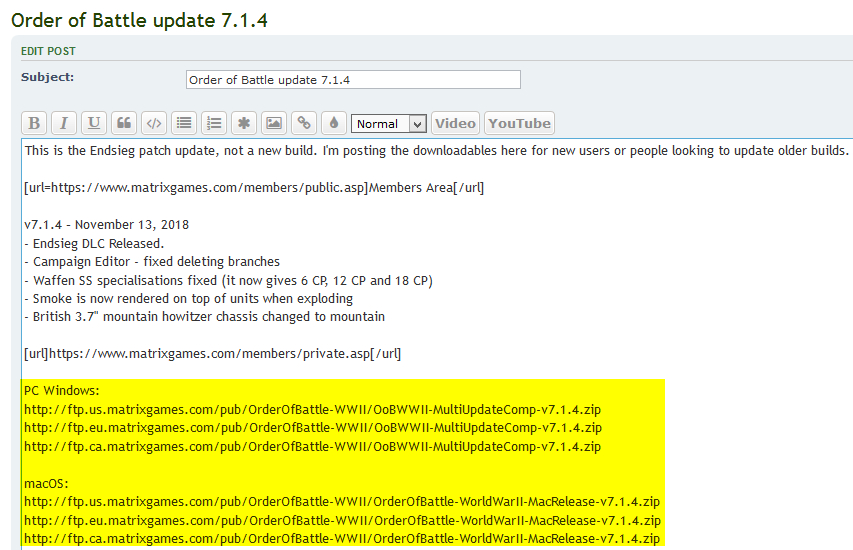The height and width of the screenshot is (550, 853).
Task: Apply underline formatting with the U button
Action: pos(94,123)
